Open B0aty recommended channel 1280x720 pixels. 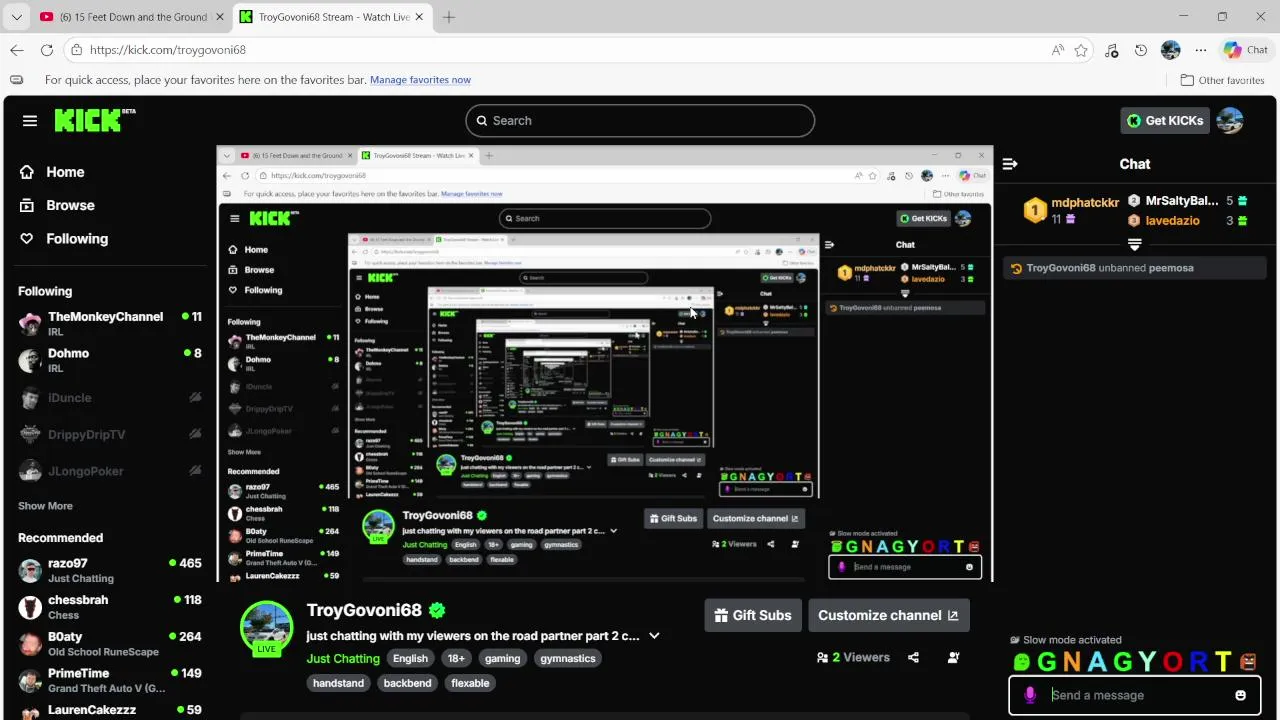pyautogui.click(x=110, y=643)
